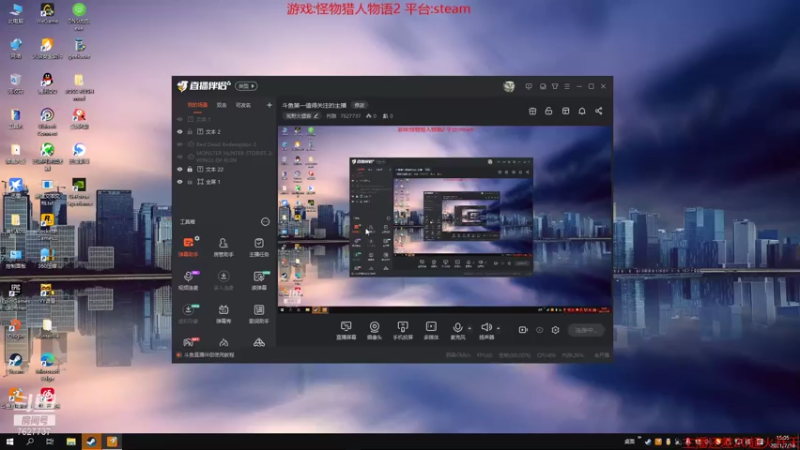Image resolution: width=800 pixels, height=450 pixels.
Task: Open Microsoft Edge desktop shortcut
Action: (x=47, y=367)
